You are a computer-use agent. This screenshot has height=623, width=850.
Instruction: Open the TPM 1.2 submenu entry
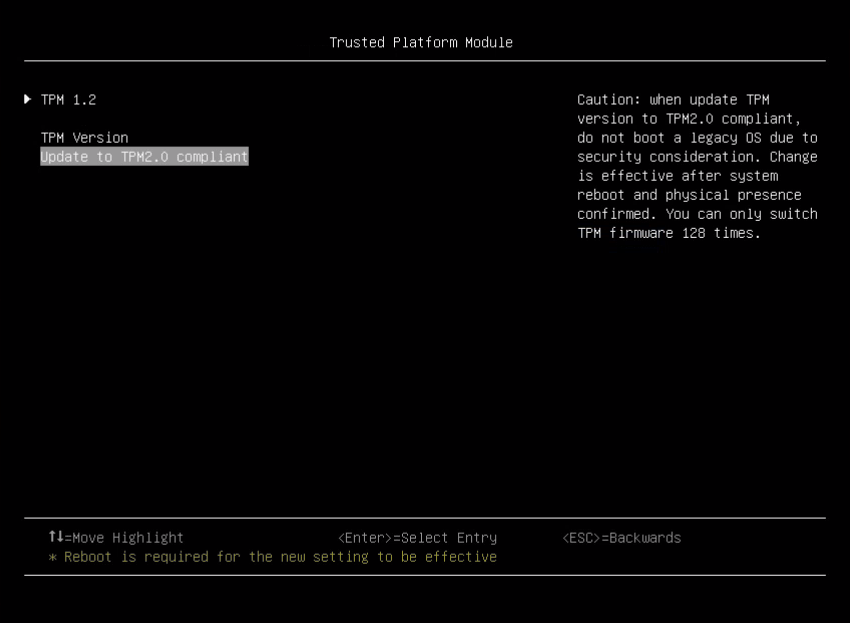pos(68,100)
